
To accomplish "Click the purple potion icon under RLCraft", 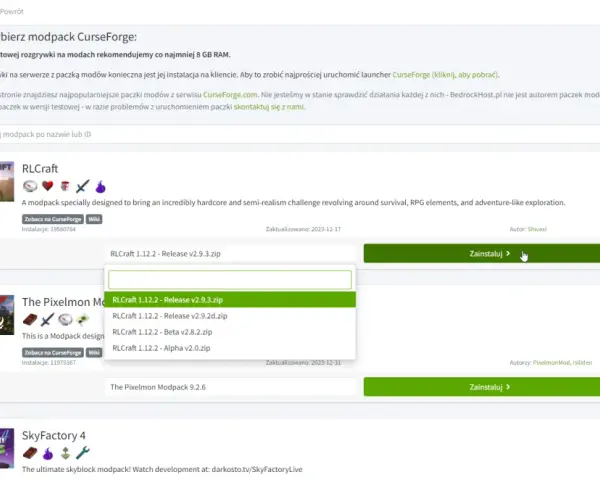I will pyautogui.click(x=100, y=186).
